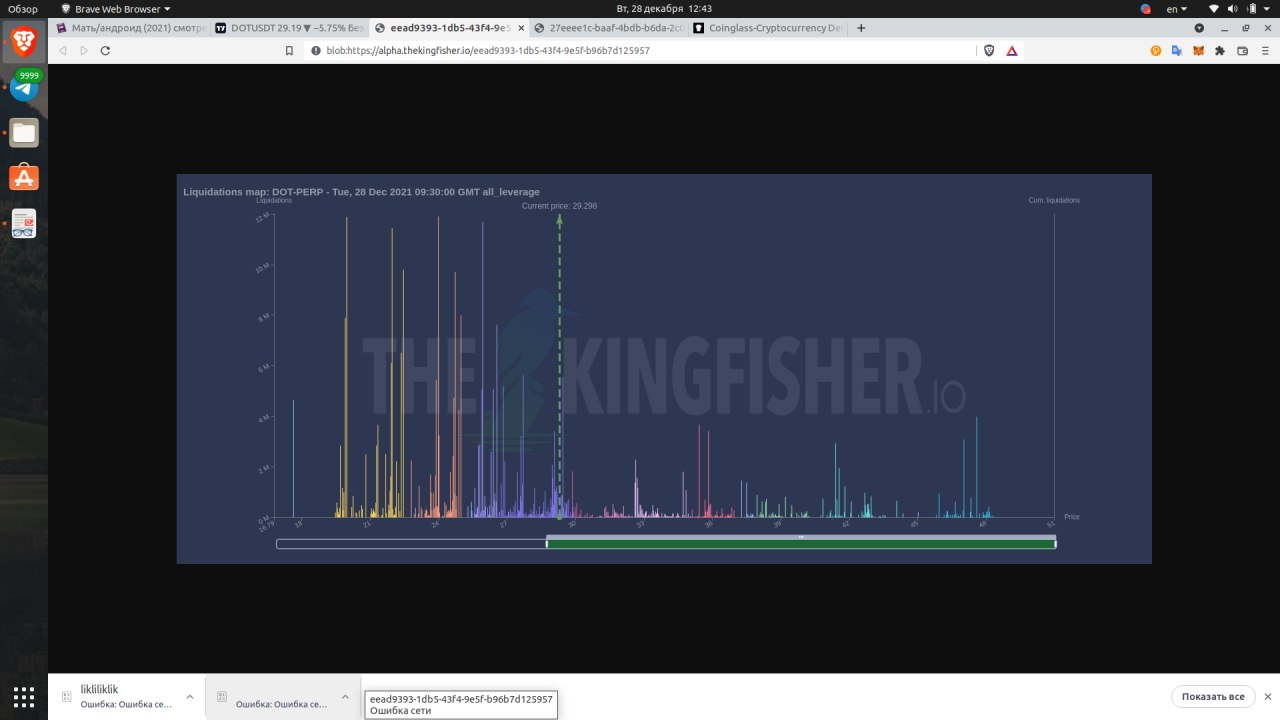Close the downloads bar
This screenshot has width=1280, height=720.
tap(1267, 696)
